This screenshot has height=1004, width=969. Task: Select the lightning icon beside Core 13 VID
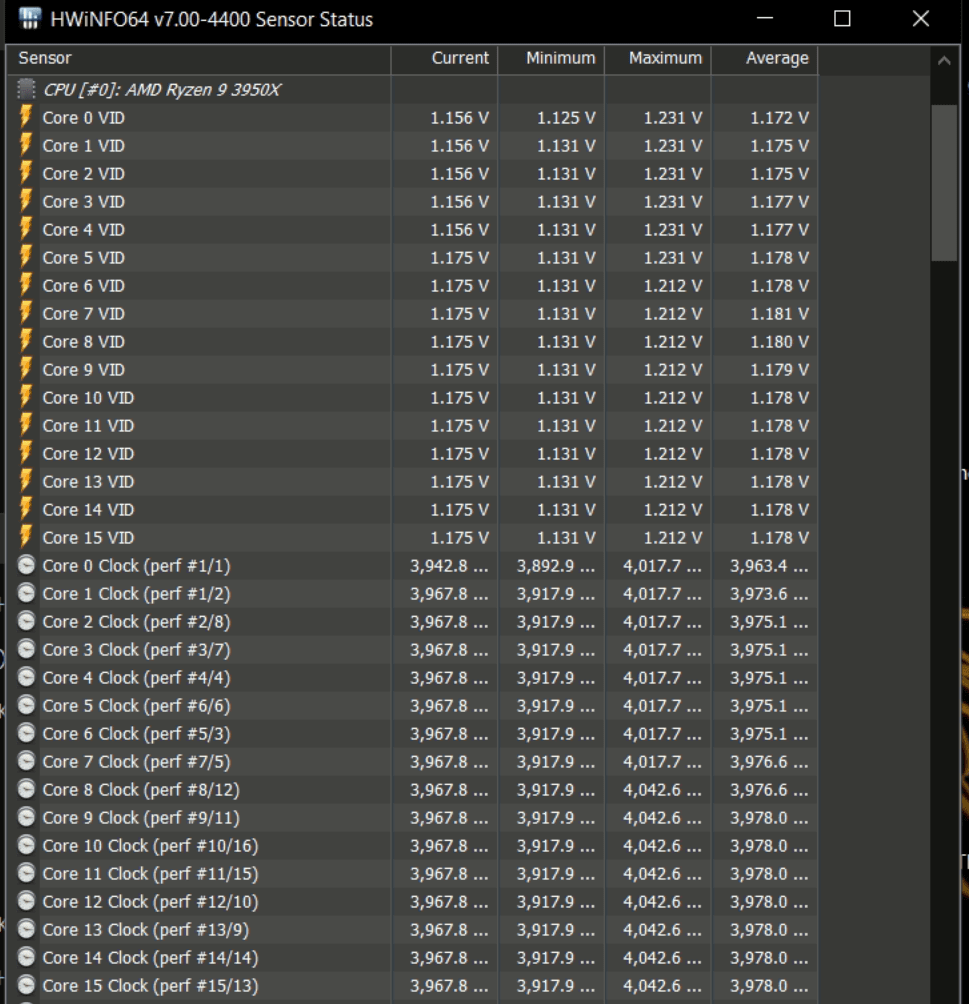click(26, 482)
